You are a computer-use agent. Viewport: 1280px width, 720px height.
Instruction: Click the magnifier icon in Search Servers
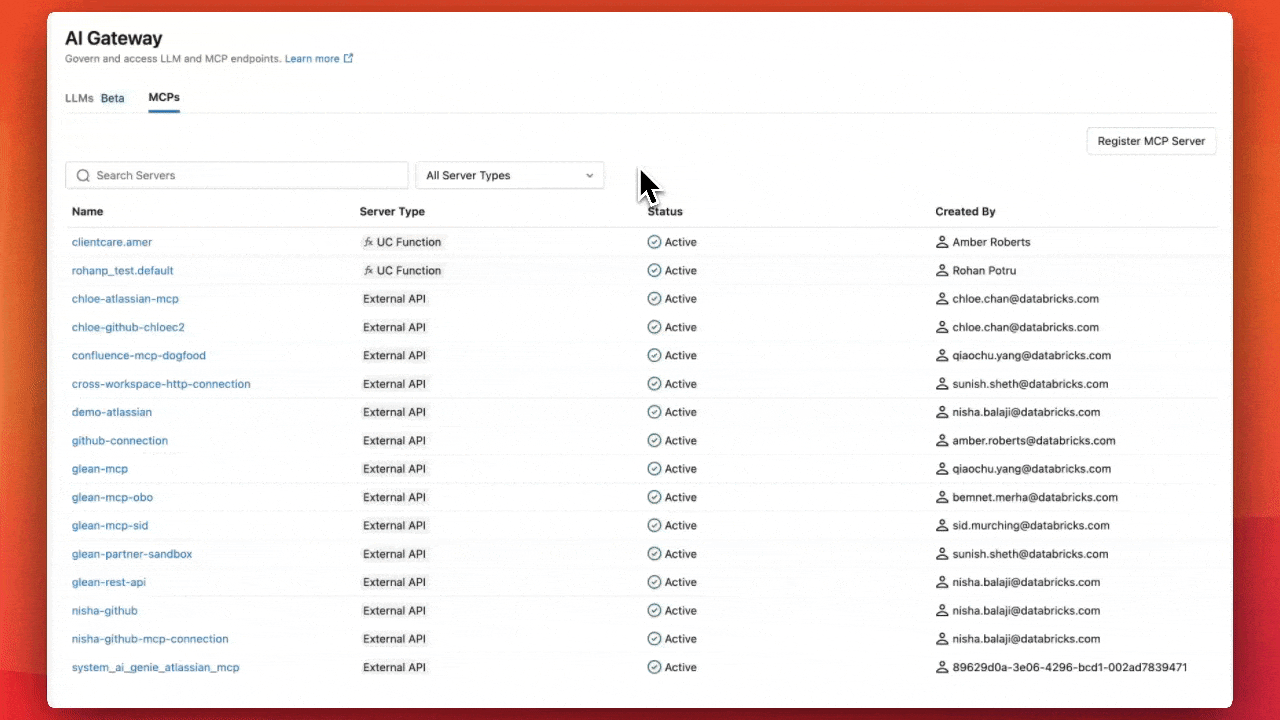tap(83, 176)
